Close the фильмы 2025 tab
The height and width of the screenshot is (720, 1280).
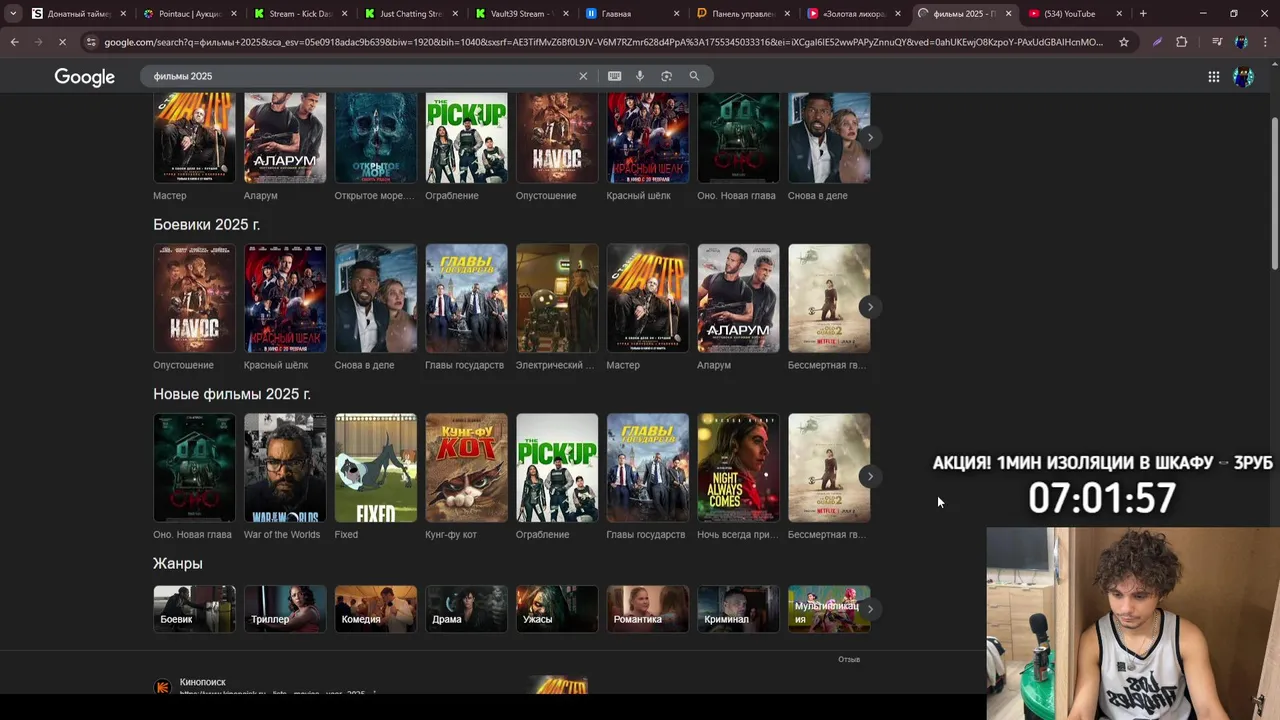point(1008,14)
